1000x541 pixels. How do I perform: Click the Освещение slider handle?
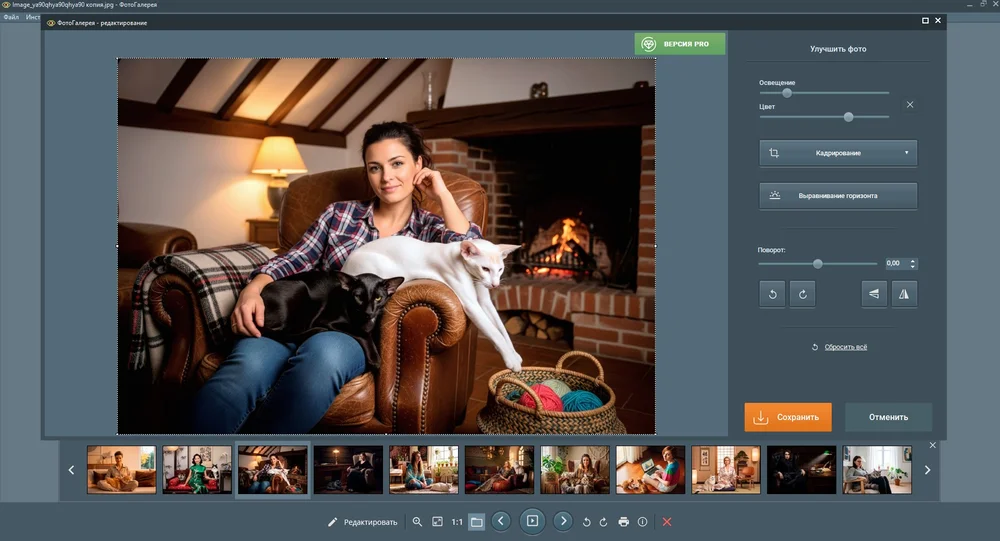(787, 93)
